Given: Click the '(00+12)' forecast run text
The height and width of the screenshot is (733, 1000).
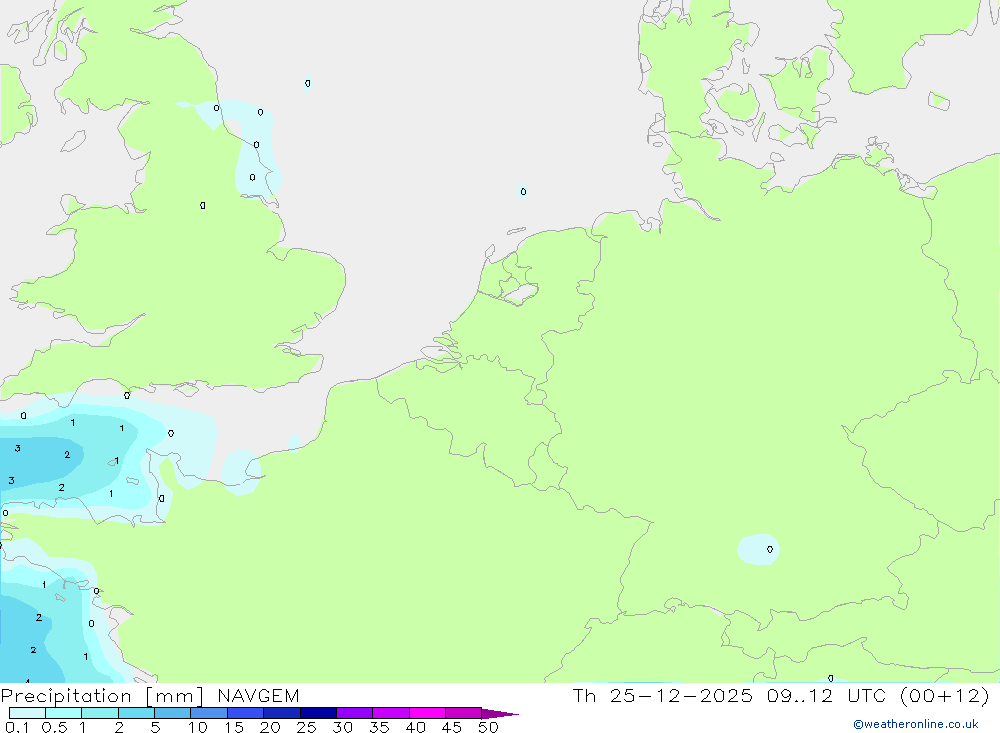Looking at the screenshot, I should click(945, 695).
